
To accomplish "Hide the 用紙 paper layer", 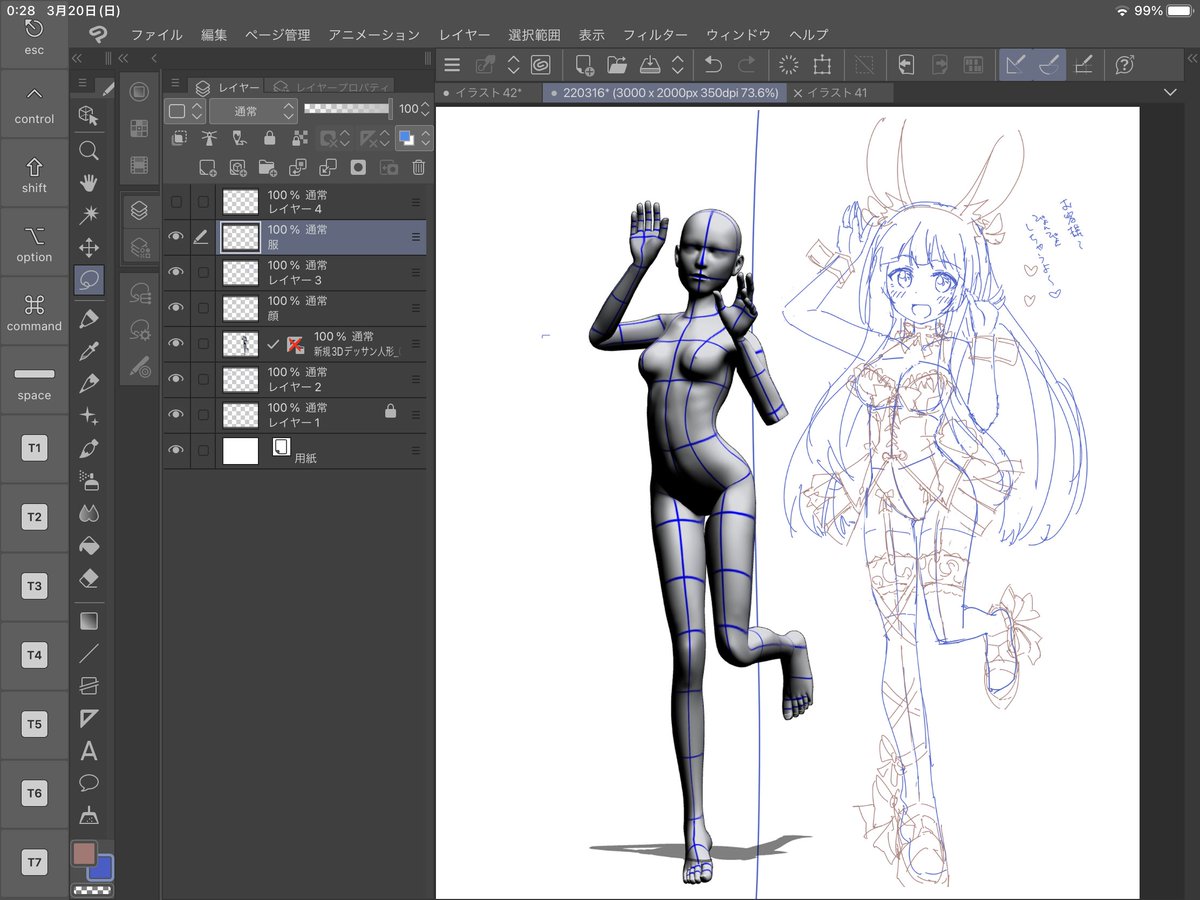I will 176,450.
